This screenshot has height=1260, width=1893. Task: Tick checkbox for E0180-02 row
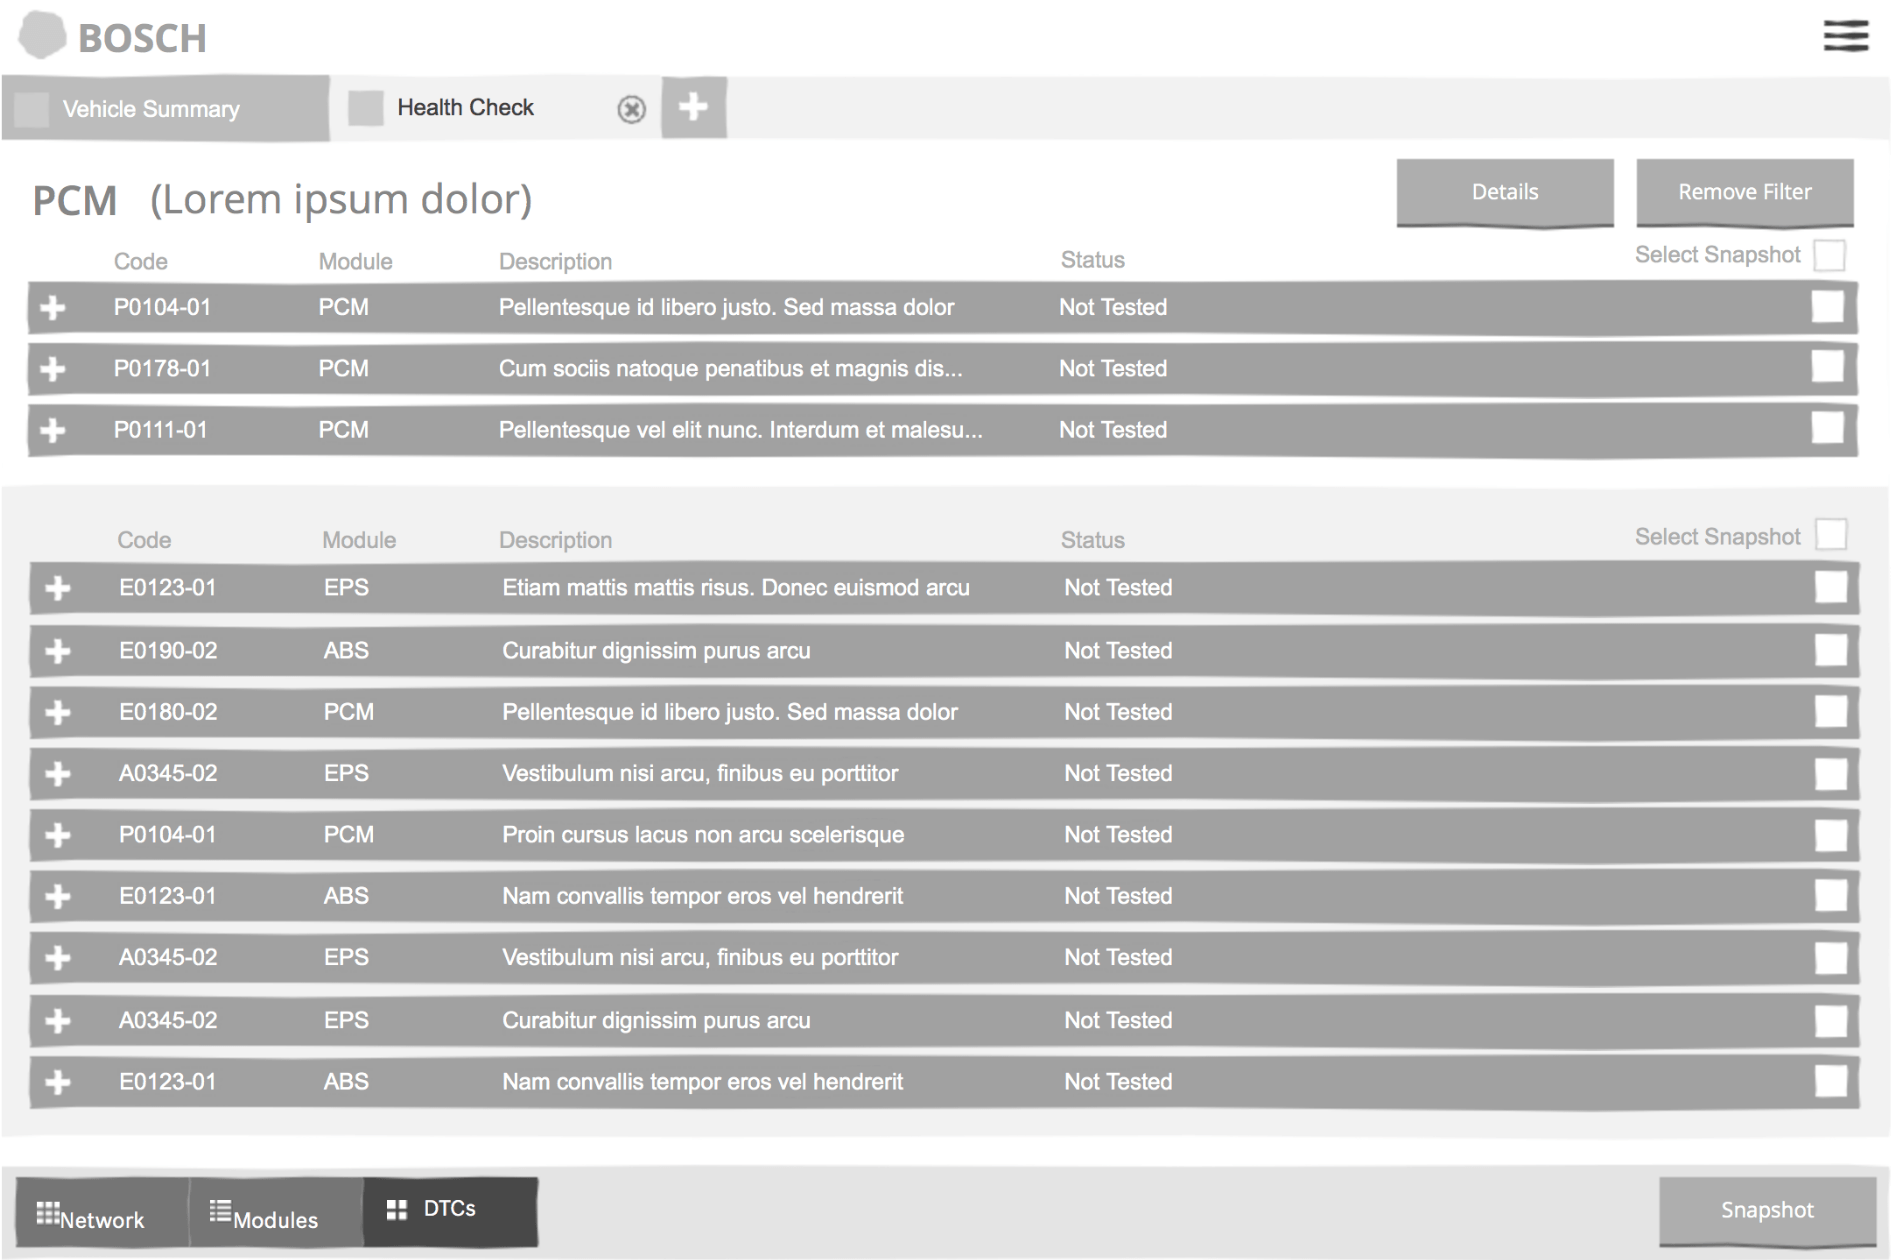pyautogui.click(x=1831, y=711)
